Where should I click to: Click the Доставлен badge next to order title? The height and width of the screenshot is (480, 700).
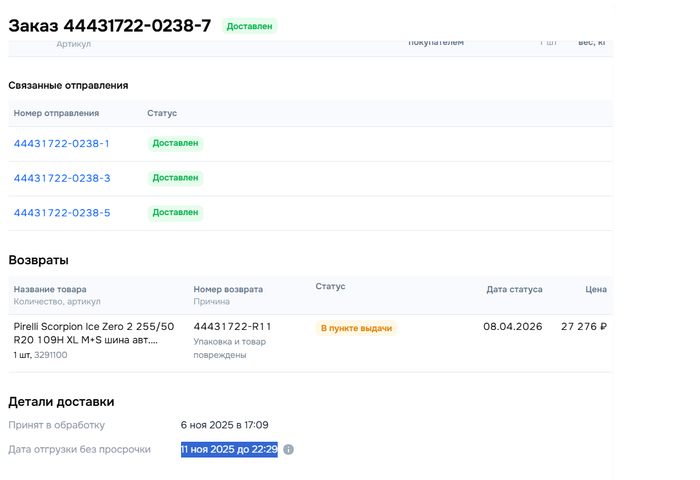click(249, 26)
